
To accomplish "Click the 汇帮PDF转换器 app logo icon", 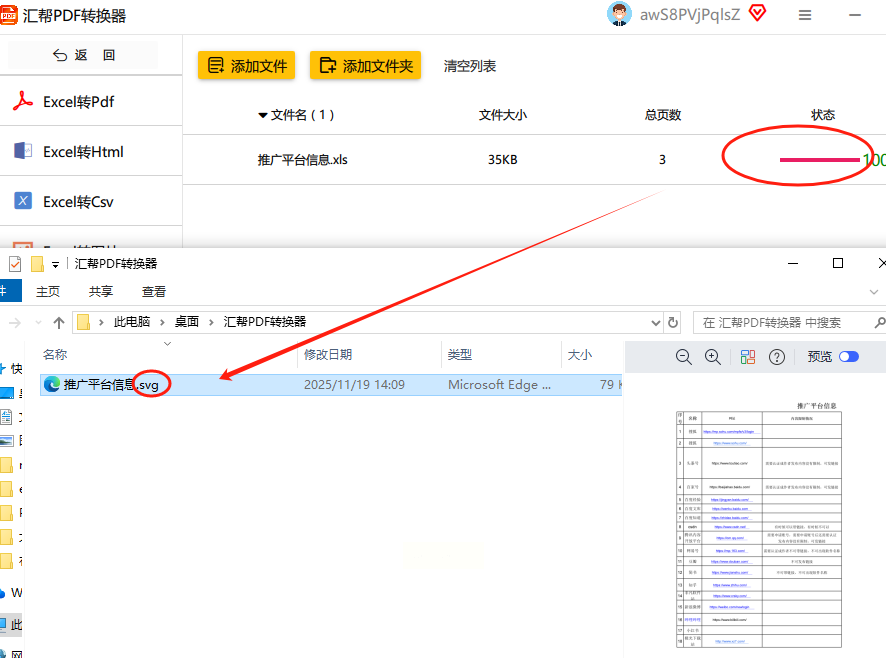I will pyautogui.click(x=8, y=15).
